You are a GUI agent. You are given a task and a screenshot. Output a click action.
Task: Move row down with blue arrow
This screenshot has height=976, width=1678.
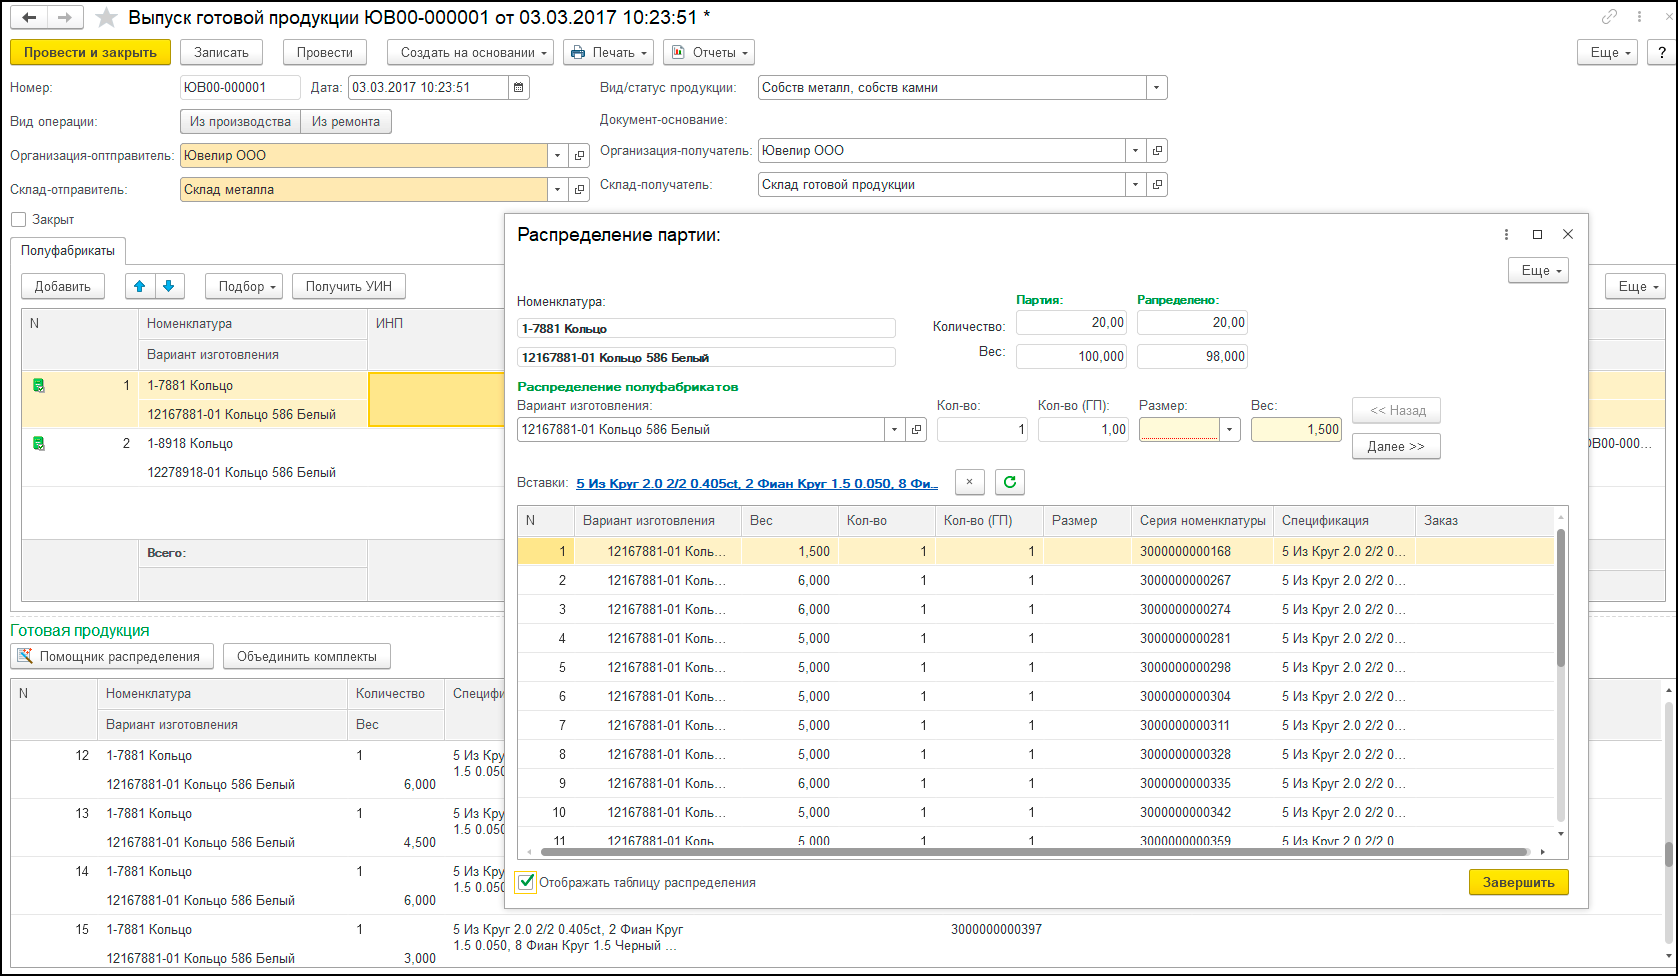click(169, 286)
